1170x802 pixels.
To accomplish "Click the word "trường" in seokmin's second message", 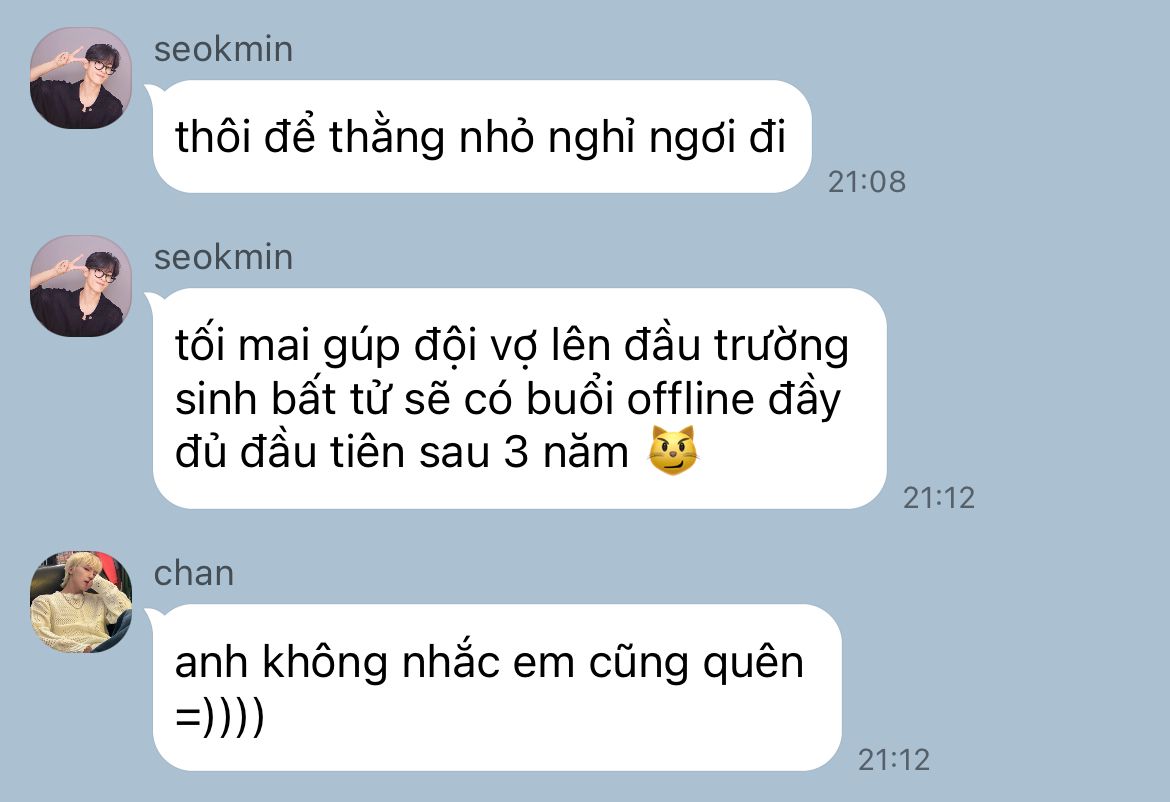I will click(781, 346).
